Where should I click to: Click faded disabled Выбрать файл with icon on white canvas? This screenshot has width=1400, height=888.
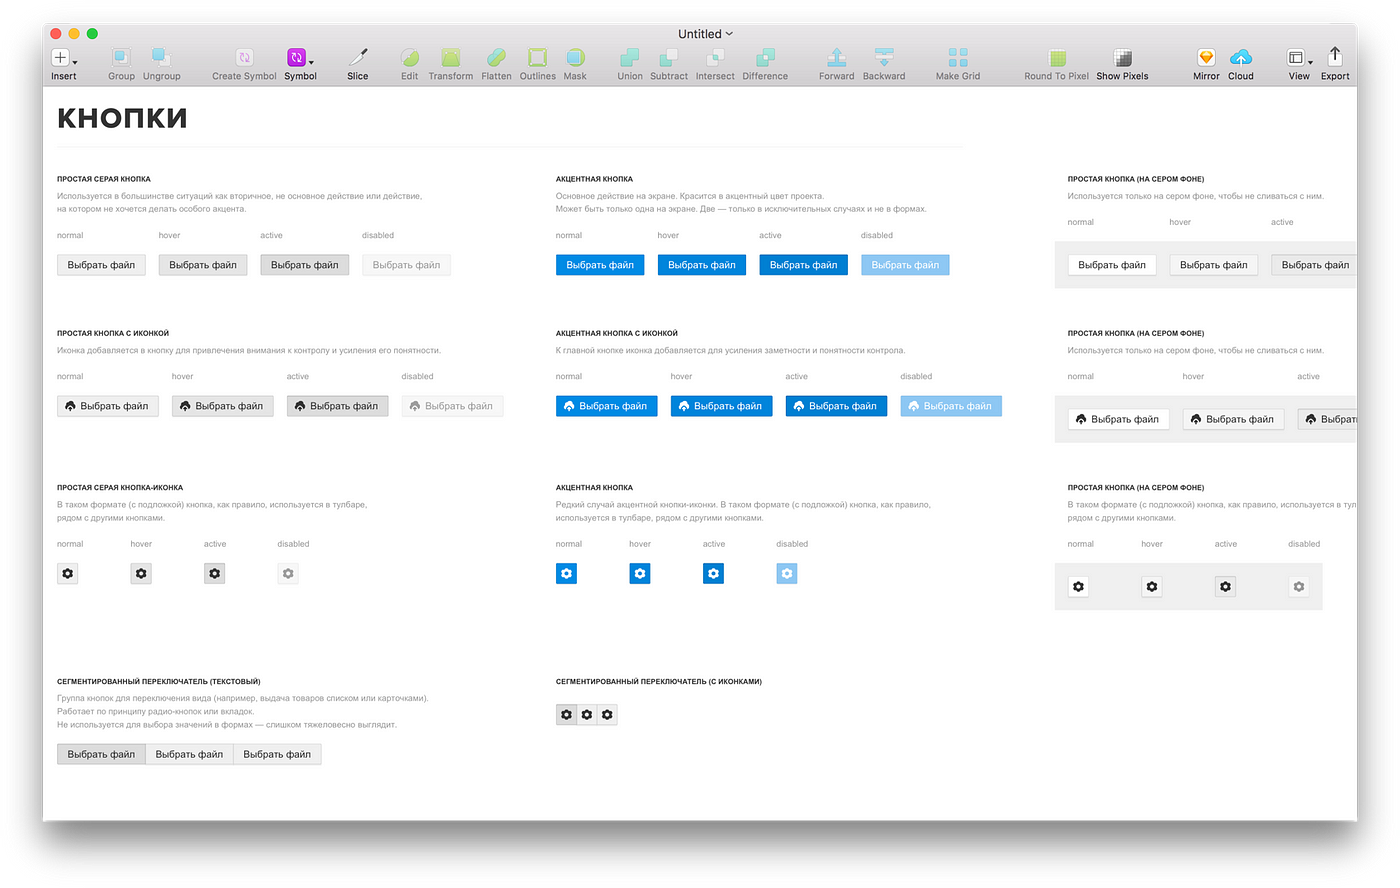pos(452,406)
